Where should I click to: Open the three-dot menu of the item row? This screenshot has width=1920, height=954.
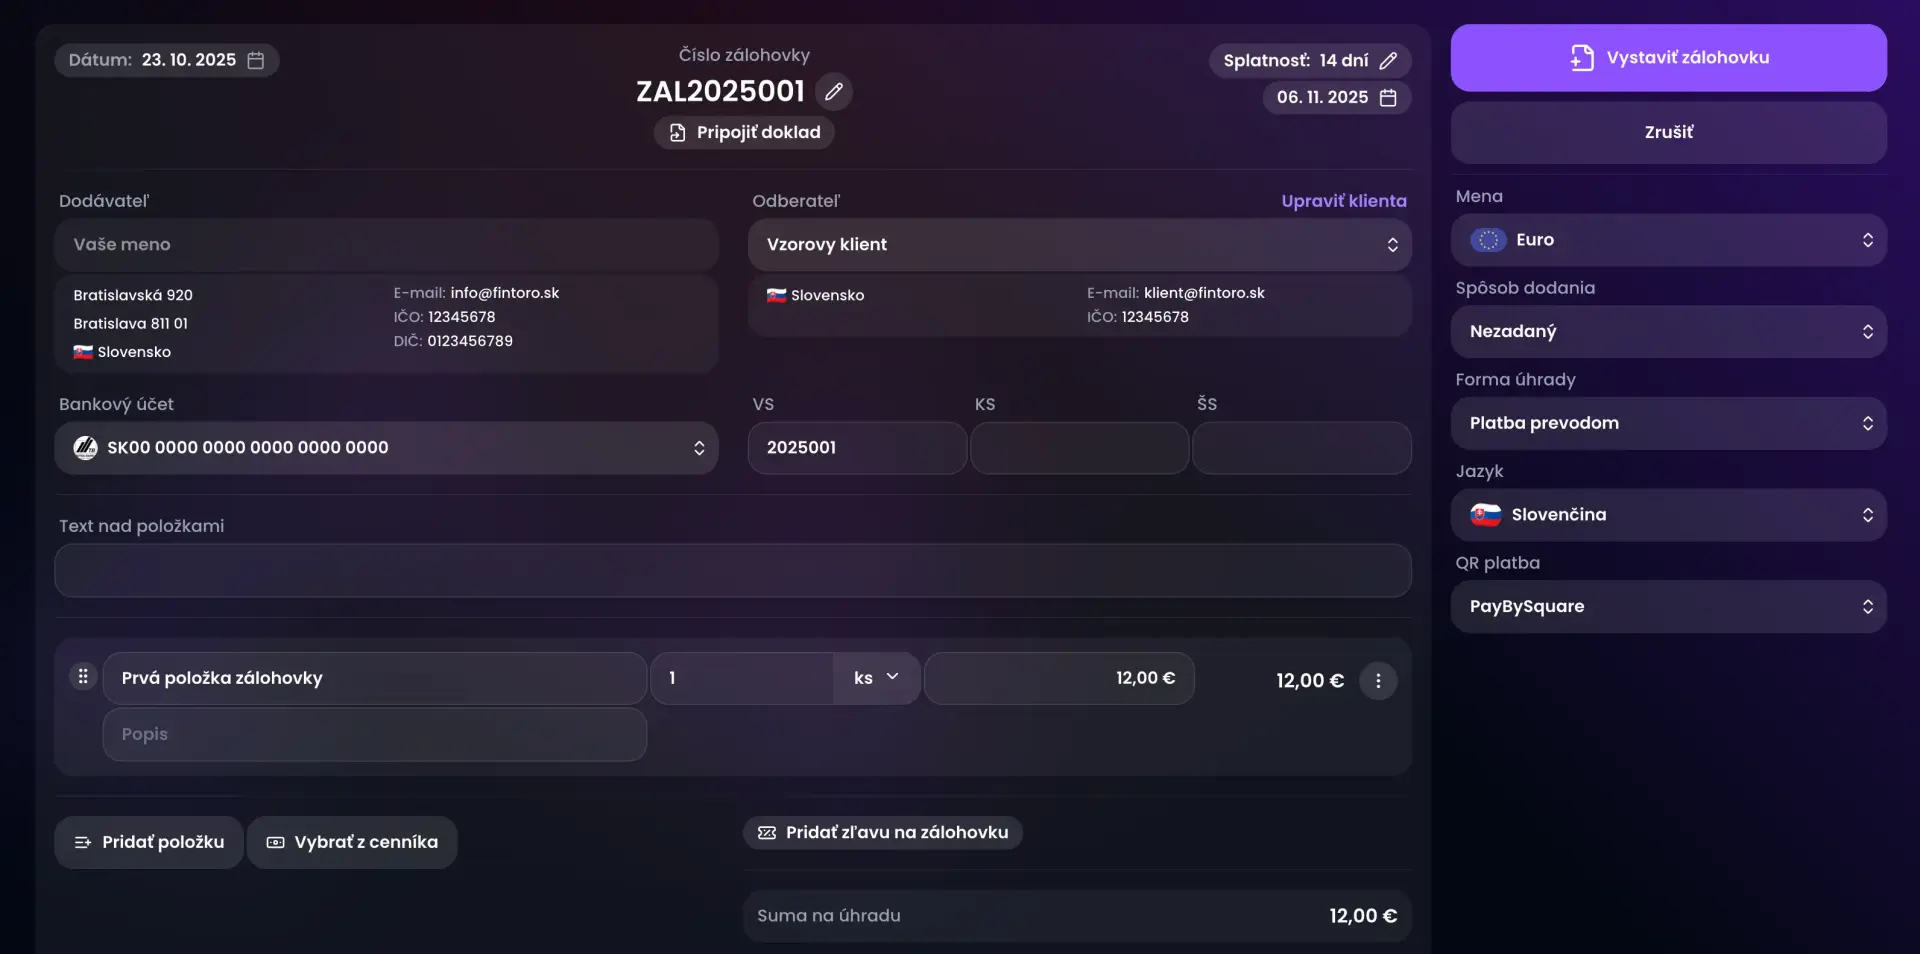pos(1378,681)
